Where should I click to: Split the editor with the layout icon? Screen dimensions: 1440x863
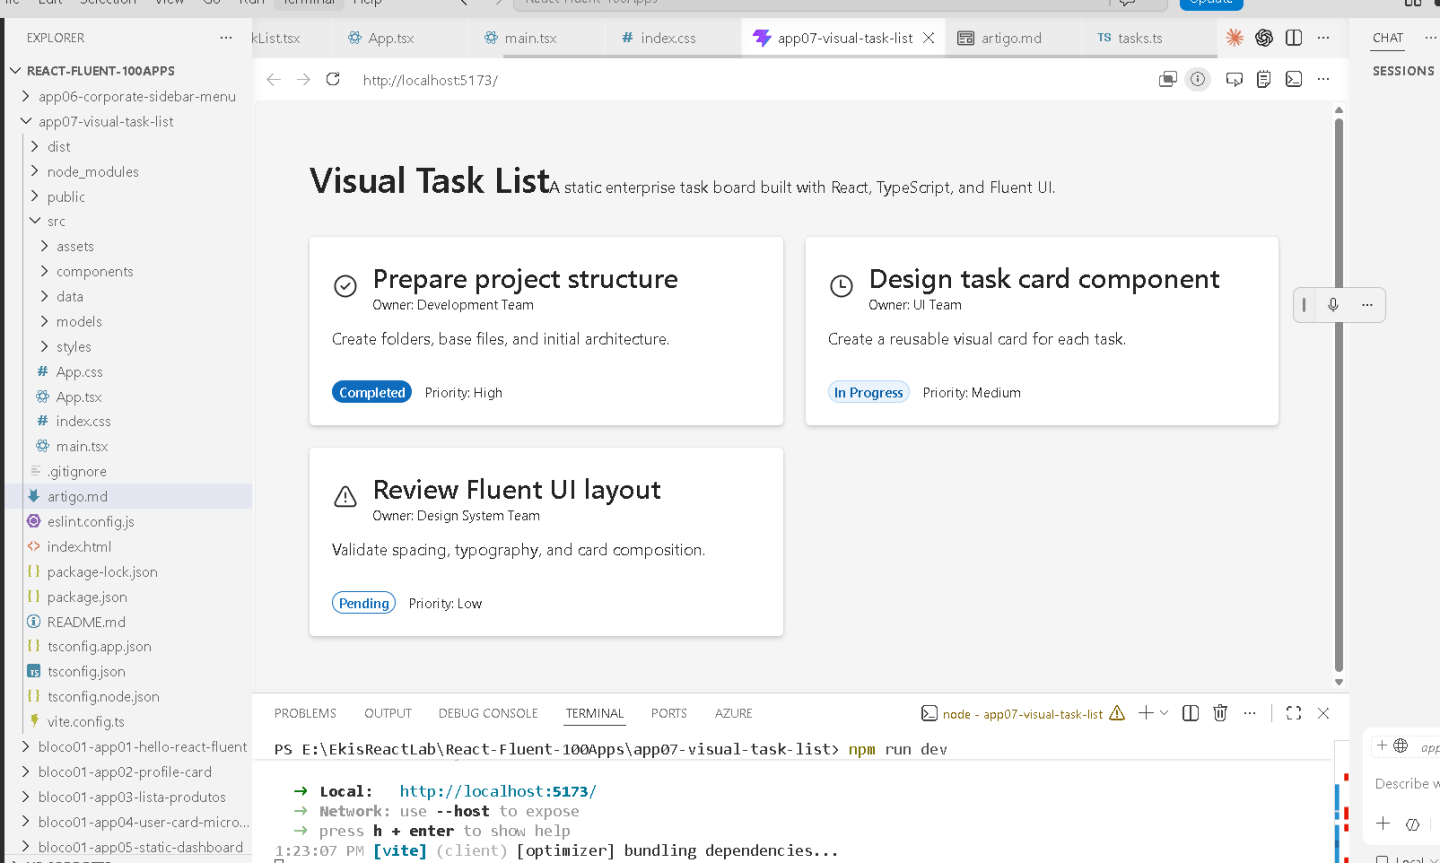tap(1294, 38)
